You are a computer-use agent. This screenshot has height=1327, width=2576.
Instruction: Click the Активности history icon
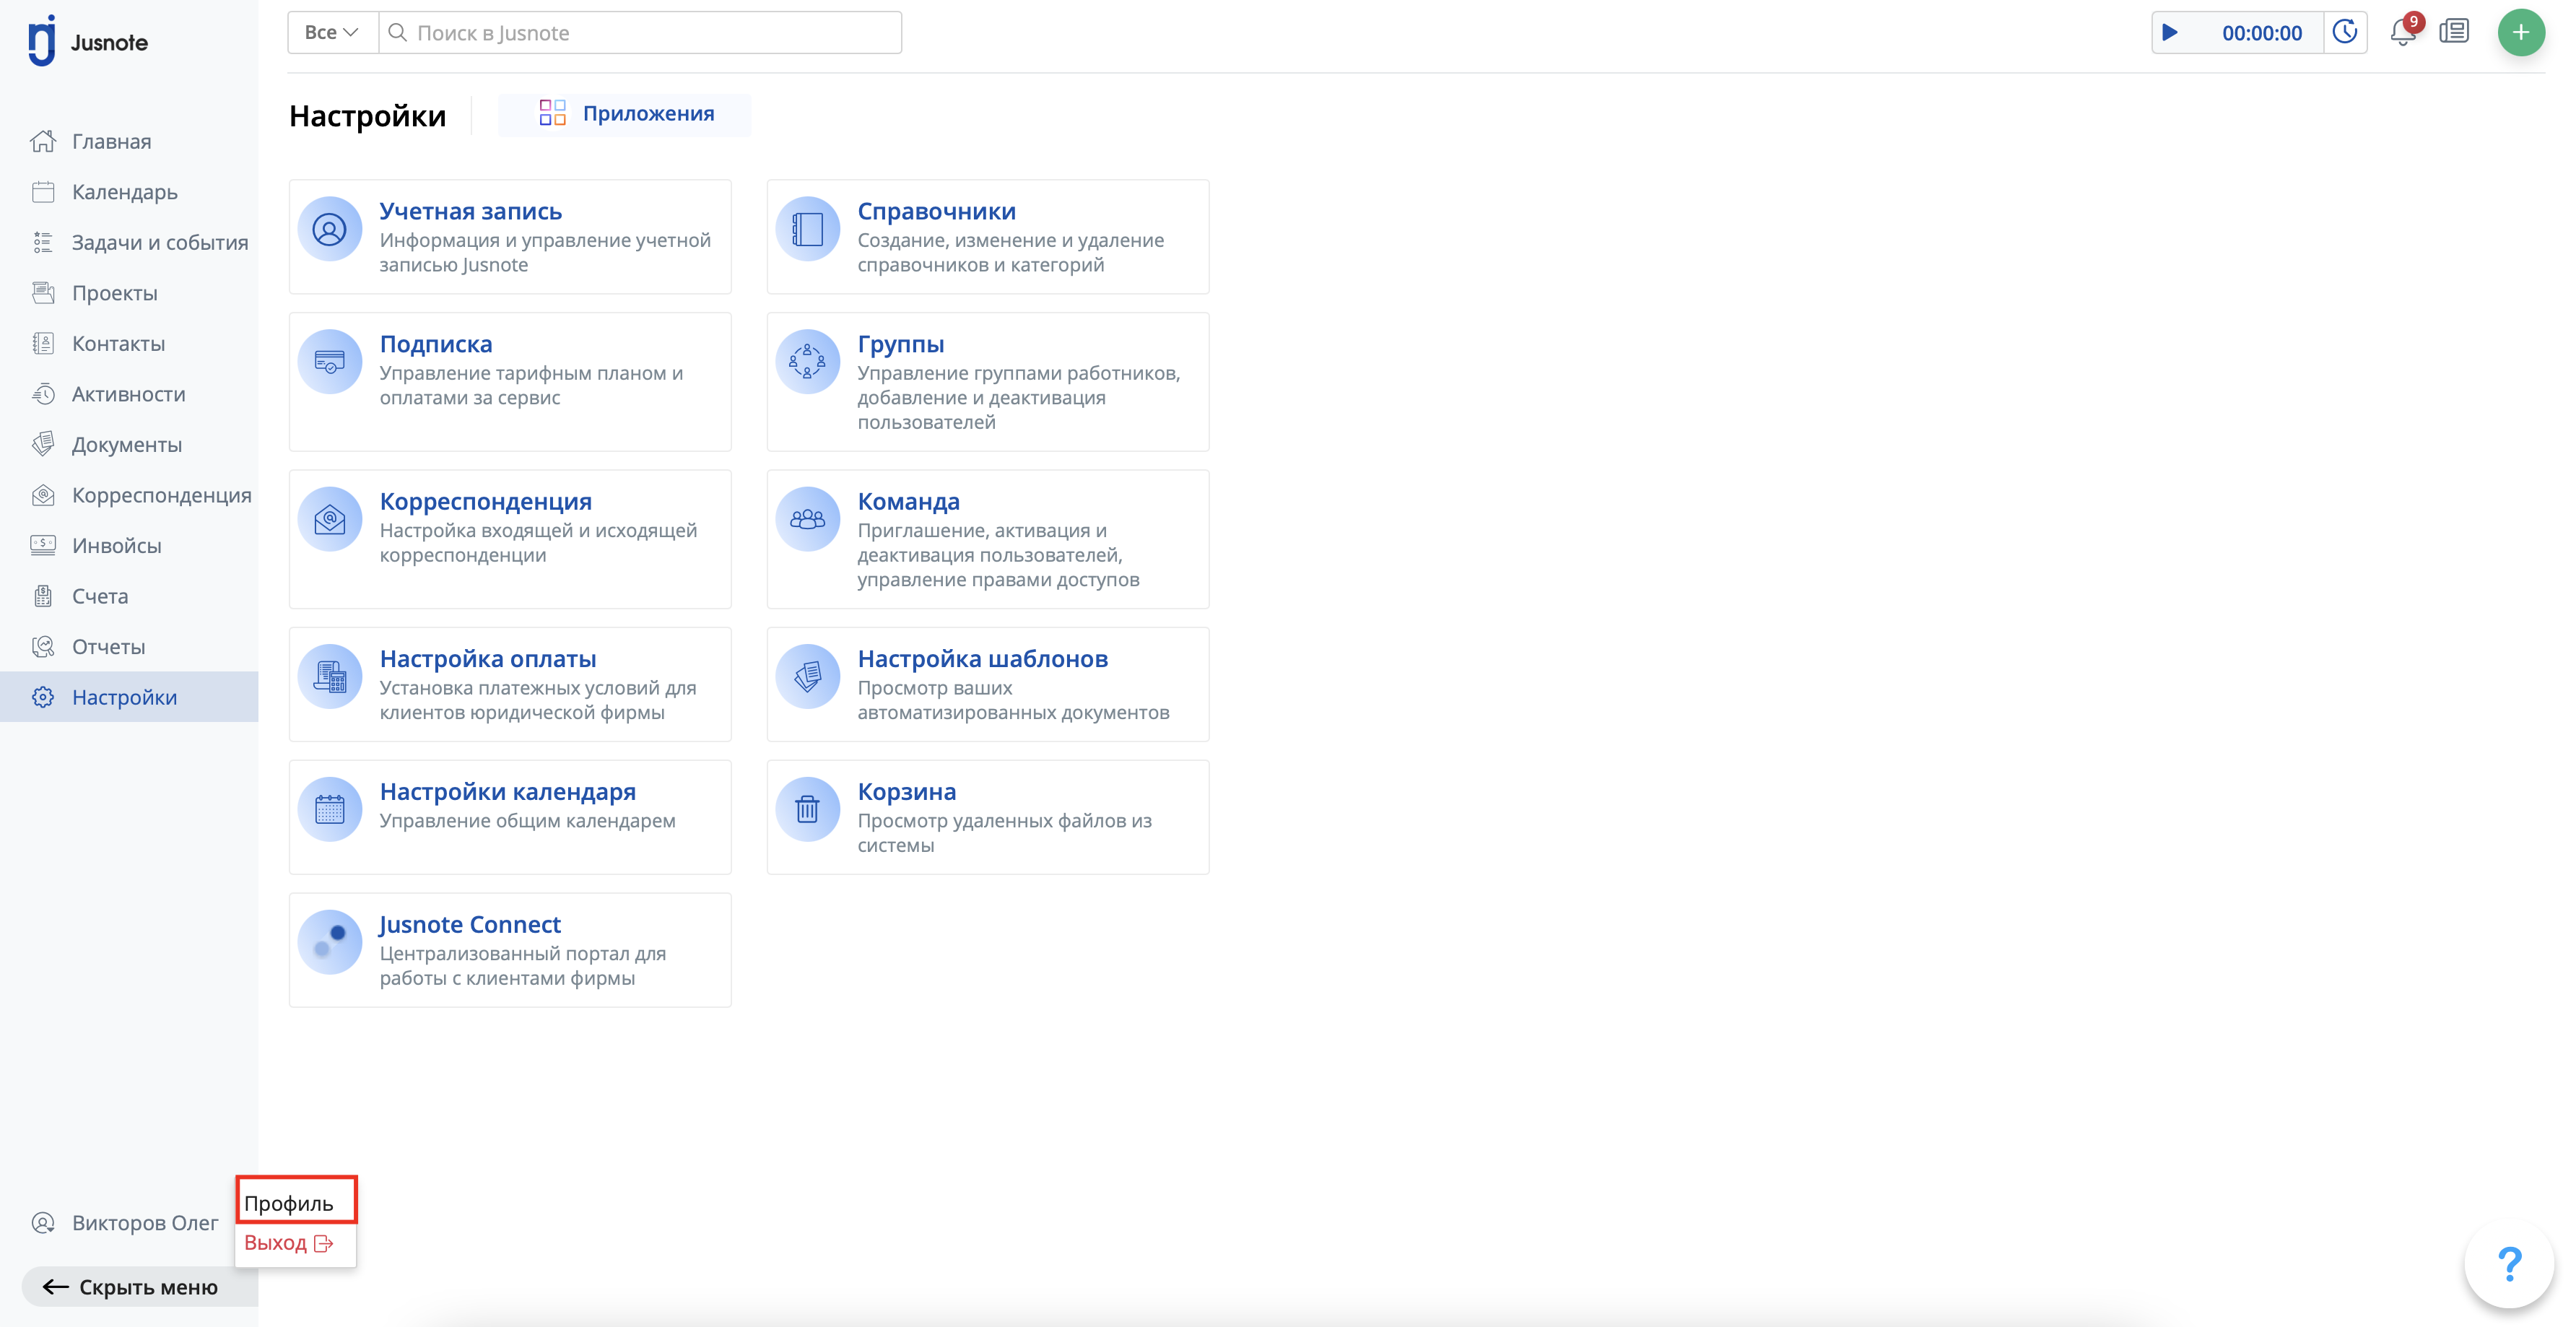[x=43, y=394]
